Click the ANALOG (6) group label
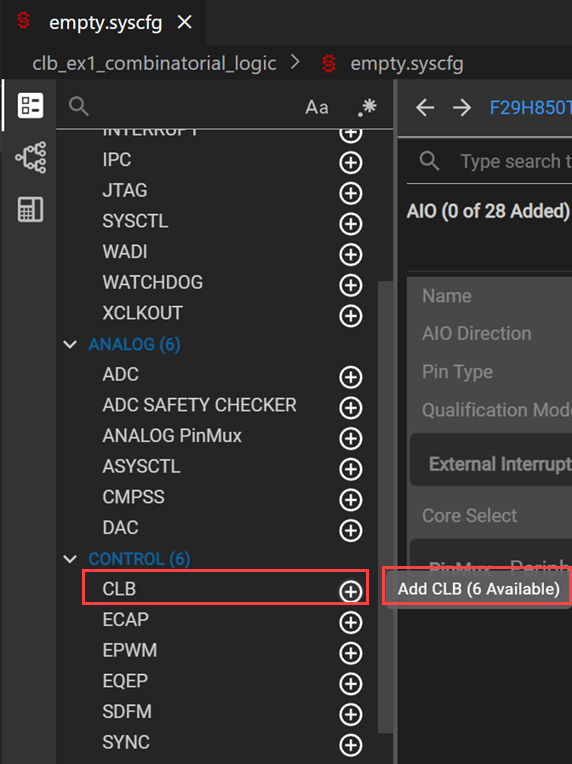Viewport: 572px width, 764px height. click(x=134, y=344)
